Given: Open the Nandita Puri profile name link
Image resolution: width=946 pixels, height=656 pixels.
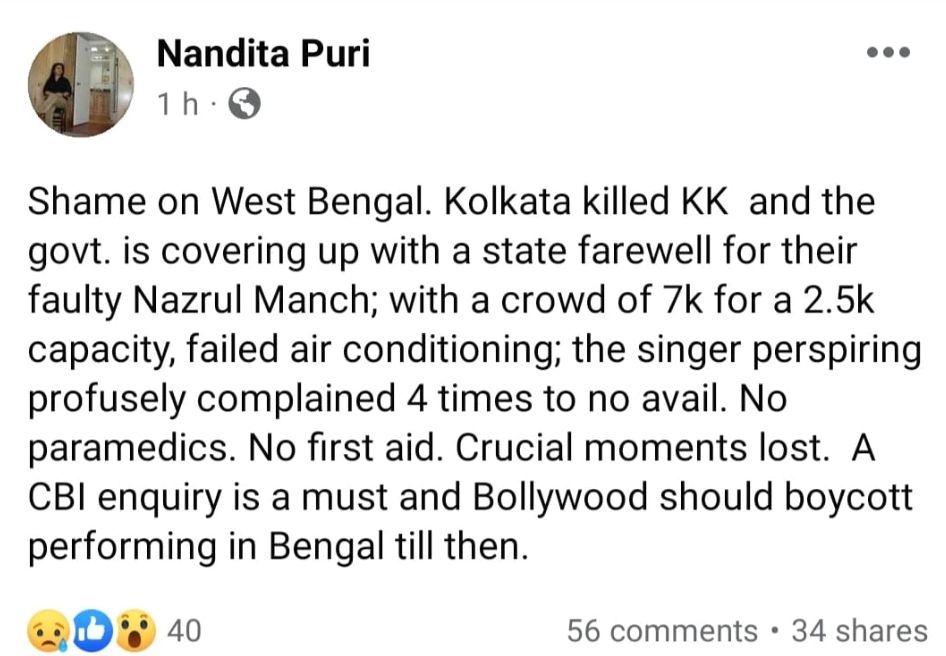Looking at the screenshot, I should point(263,54).
